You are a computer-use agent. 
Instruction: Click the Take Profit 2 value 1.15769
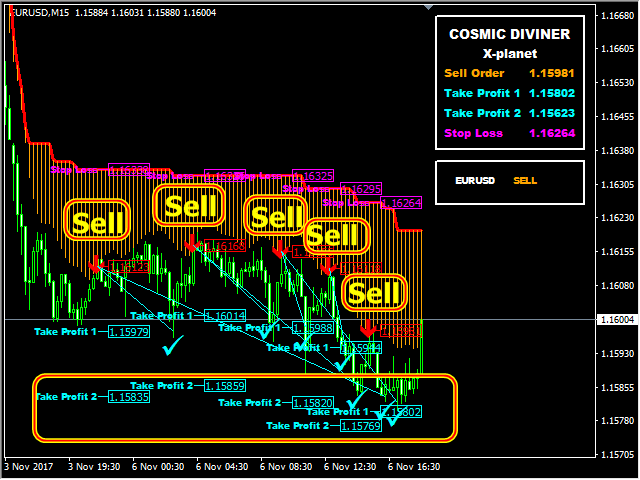coord(361,426)
